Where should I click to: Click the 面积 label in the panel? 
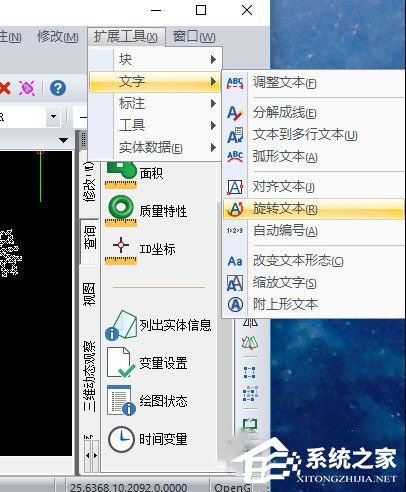[x=151, y=173]
